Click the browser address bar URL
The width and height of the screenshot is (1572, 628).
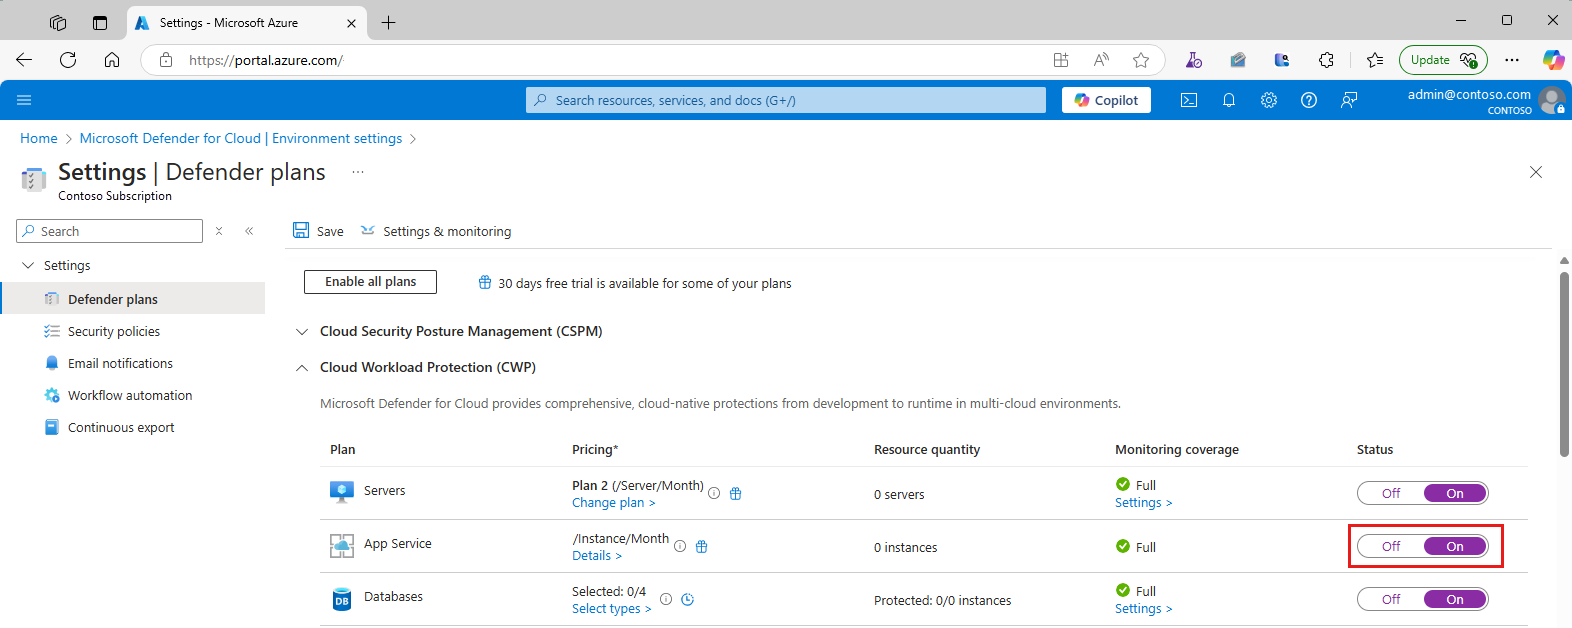point(266,60)
